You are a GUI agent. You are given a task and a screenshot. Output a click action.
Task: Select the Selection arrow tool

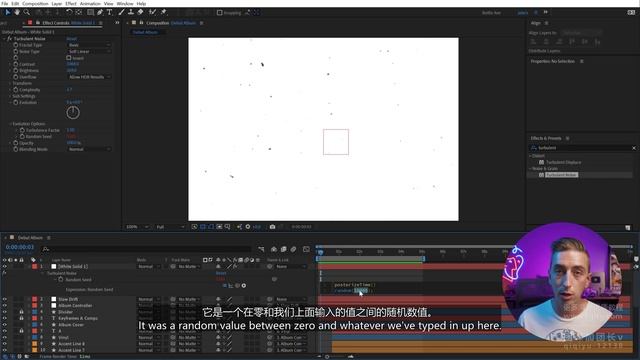tap(7, 13)
